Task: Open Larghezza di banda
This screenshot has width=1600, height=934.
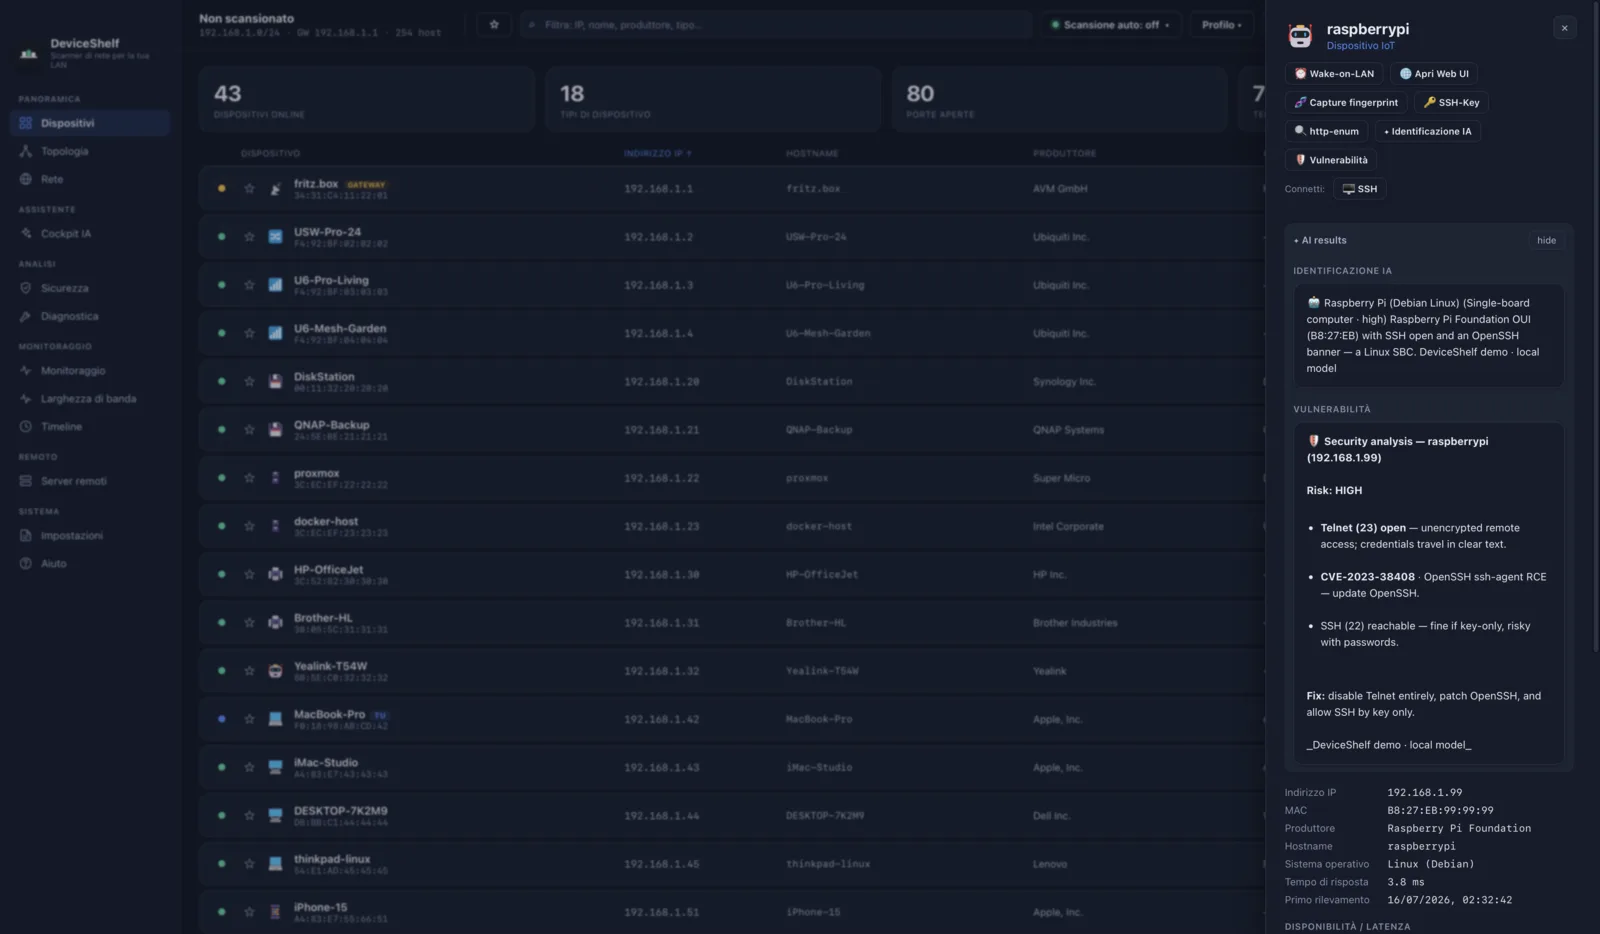Action: tap(90, 398)
